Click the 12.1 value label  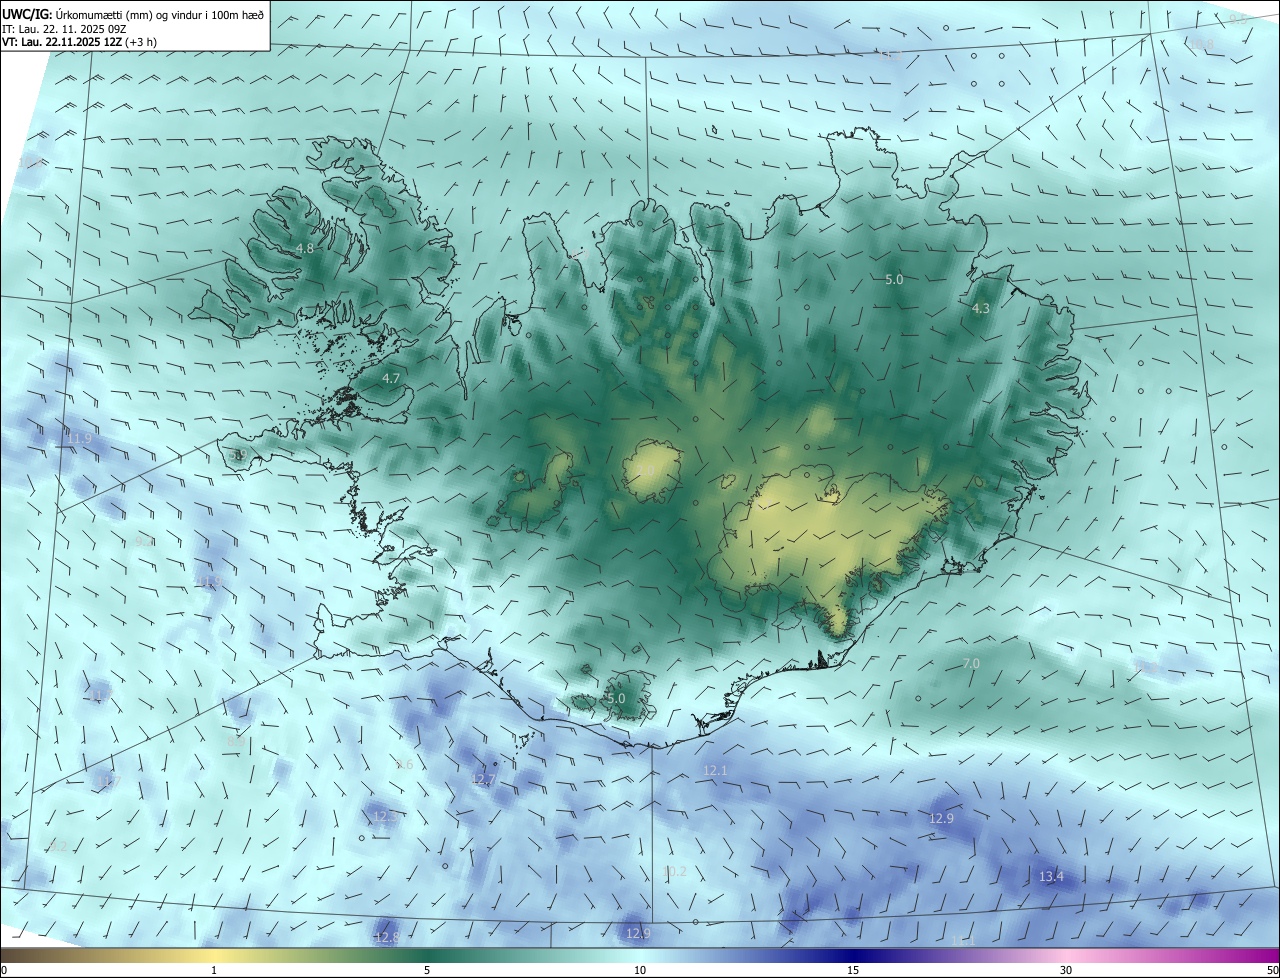coord(716,771)
